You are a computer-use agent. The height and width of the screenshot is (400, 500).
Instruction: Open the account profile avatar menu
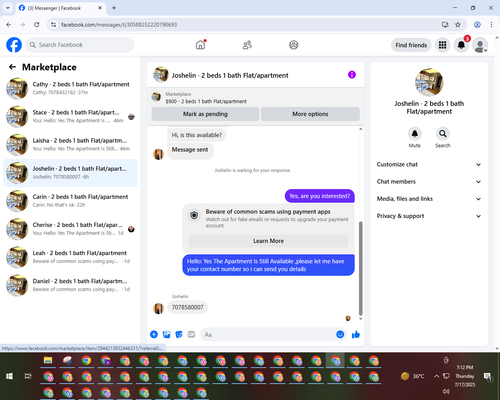tap(480, 45)
